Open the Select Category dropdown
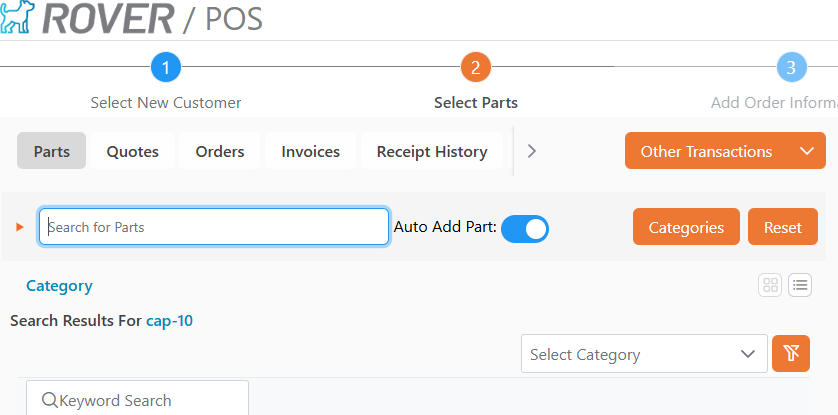This screenshot has height=415, width=838. [644, 354]
